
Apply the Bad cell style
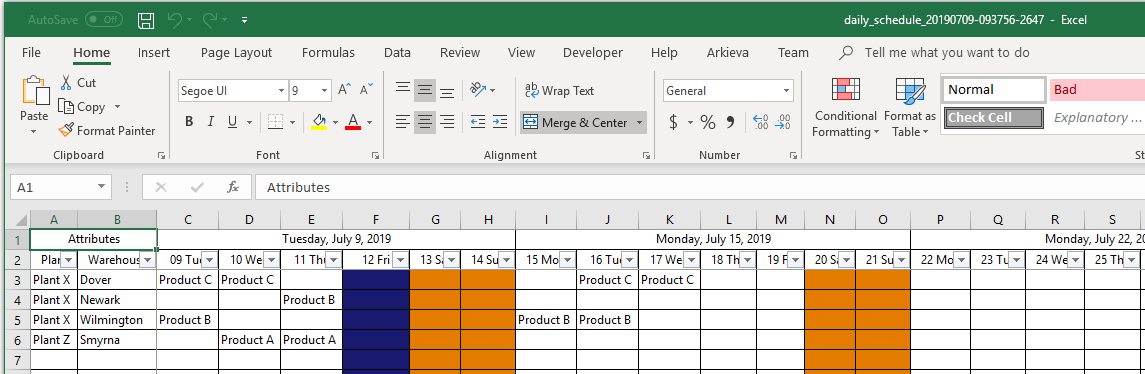click(1097, 90)
